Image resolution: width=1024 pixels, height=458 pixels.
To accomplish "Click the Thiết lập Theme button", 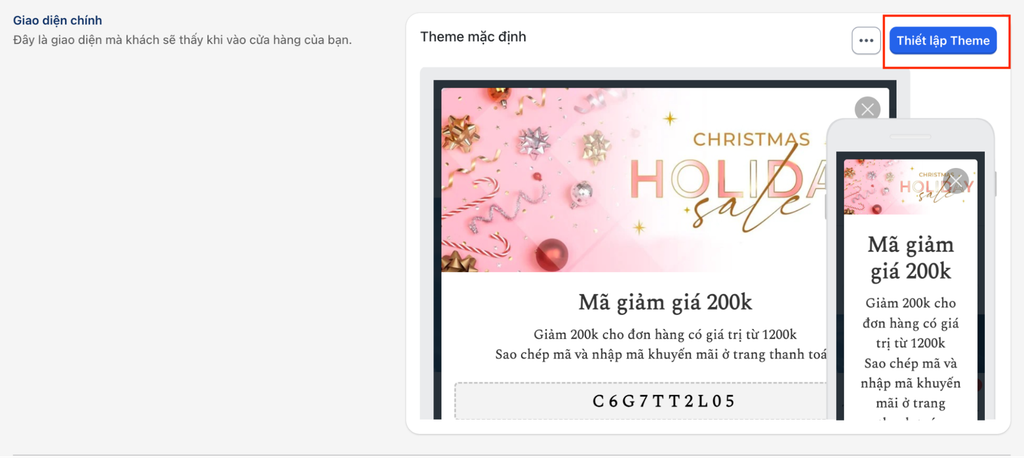I will coord(942,41).
